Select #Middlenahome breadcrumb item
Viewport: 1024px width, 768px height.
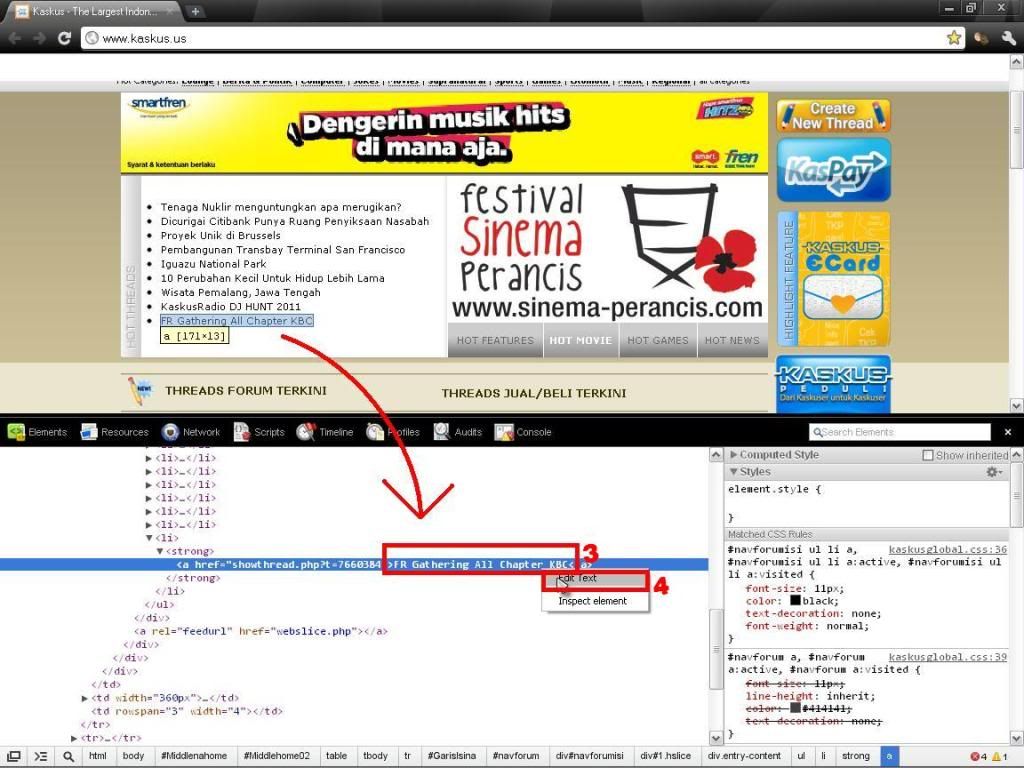(x=194, y=756)
